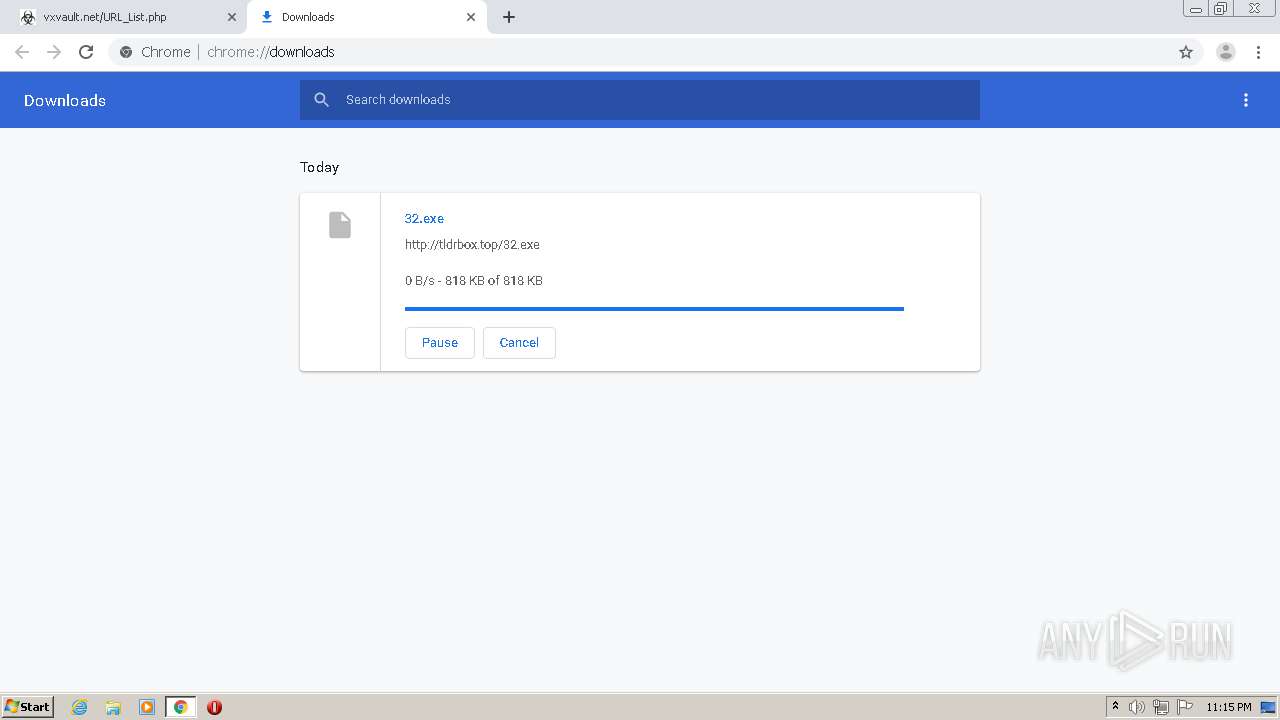
Task: Open Windows Explorer from the taskbar
Action: pos(113,707)
